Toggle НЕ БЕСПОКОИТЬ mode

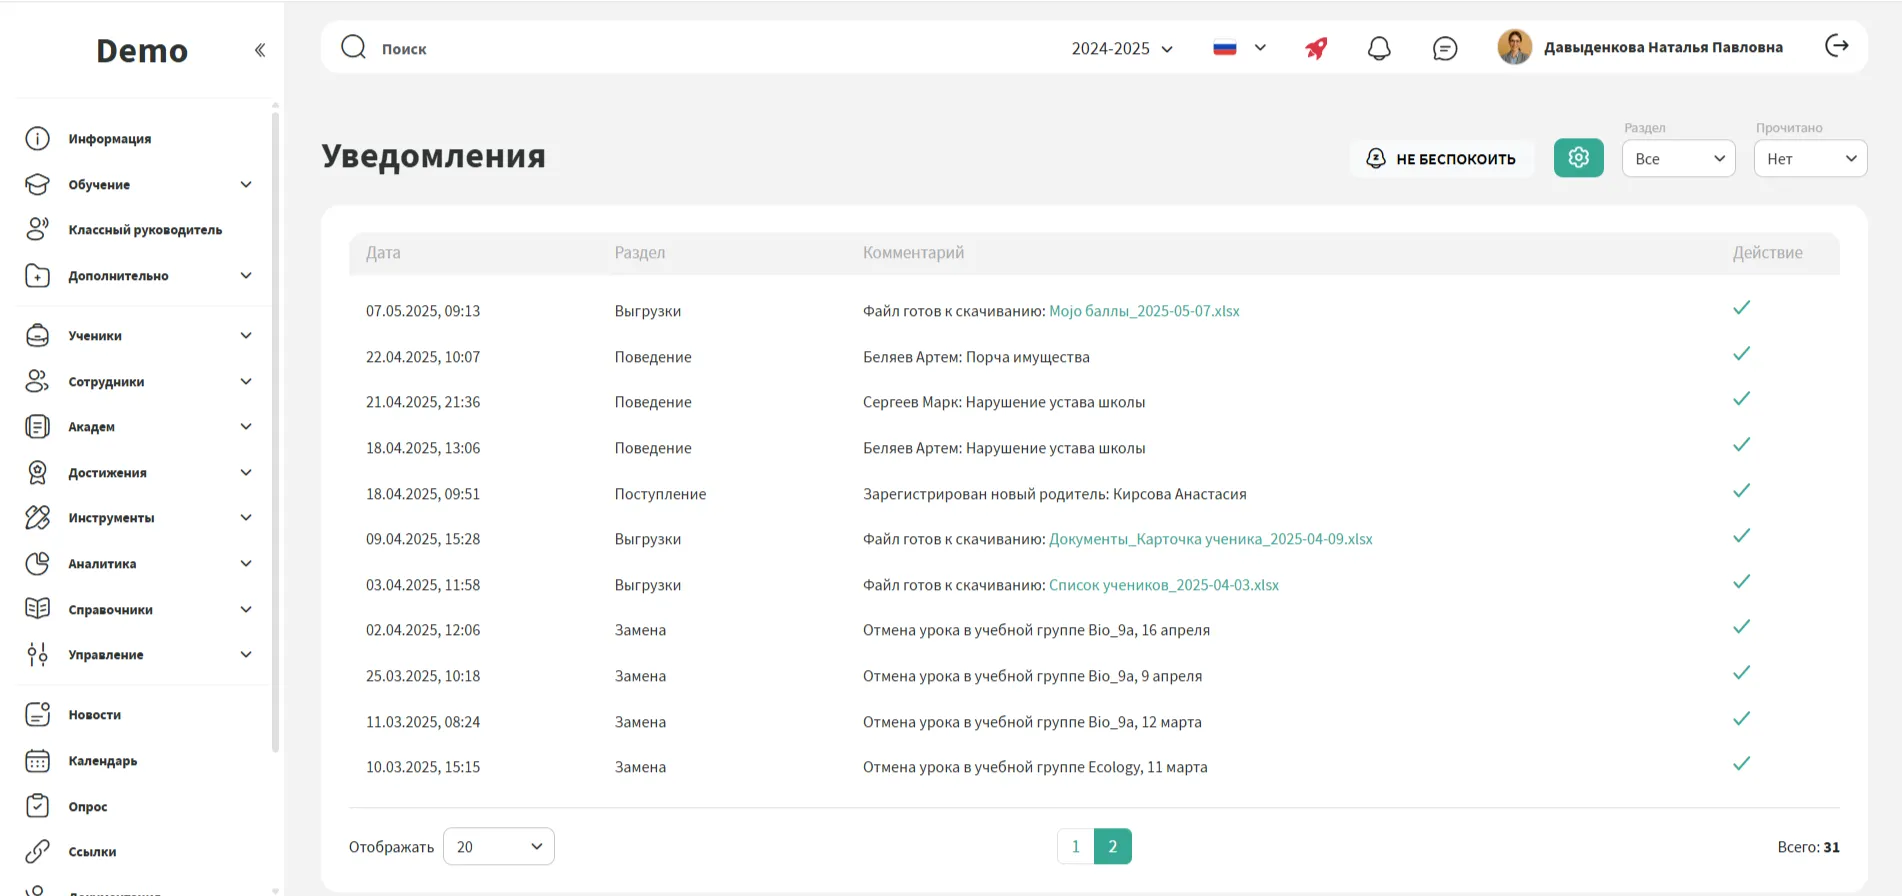1441,159
